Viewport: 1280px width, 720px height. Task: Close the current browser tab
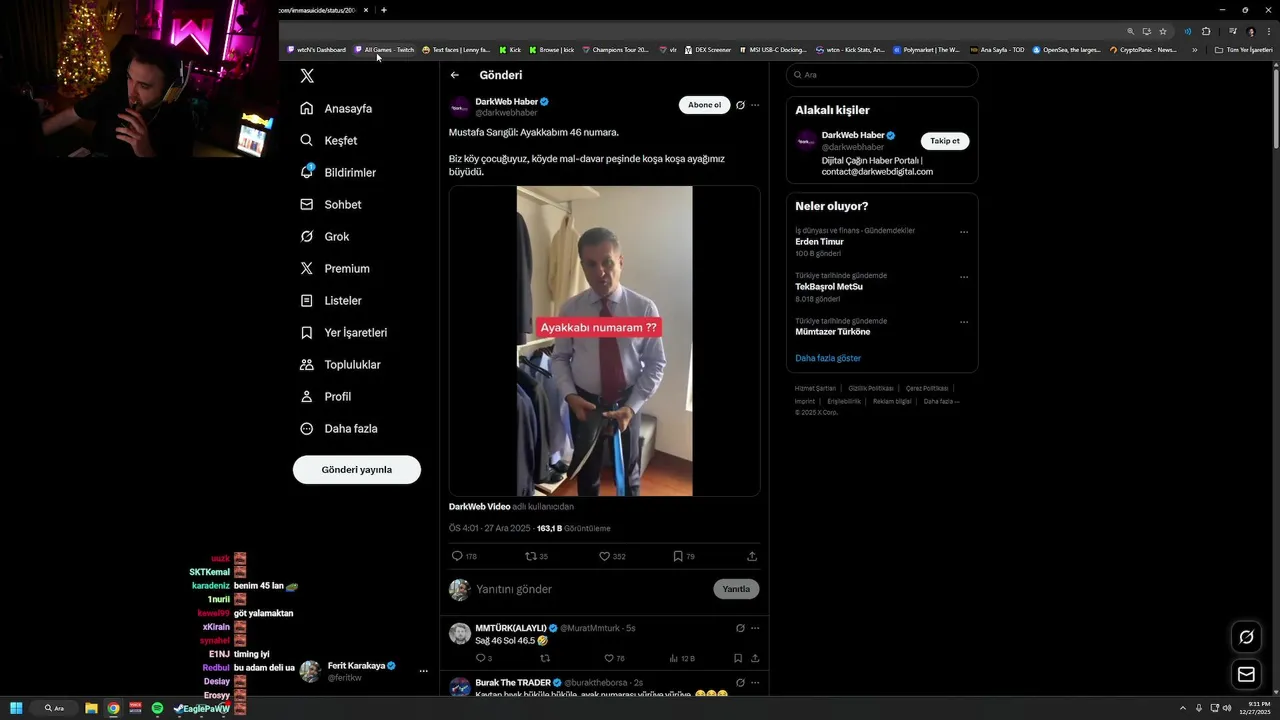366,10
